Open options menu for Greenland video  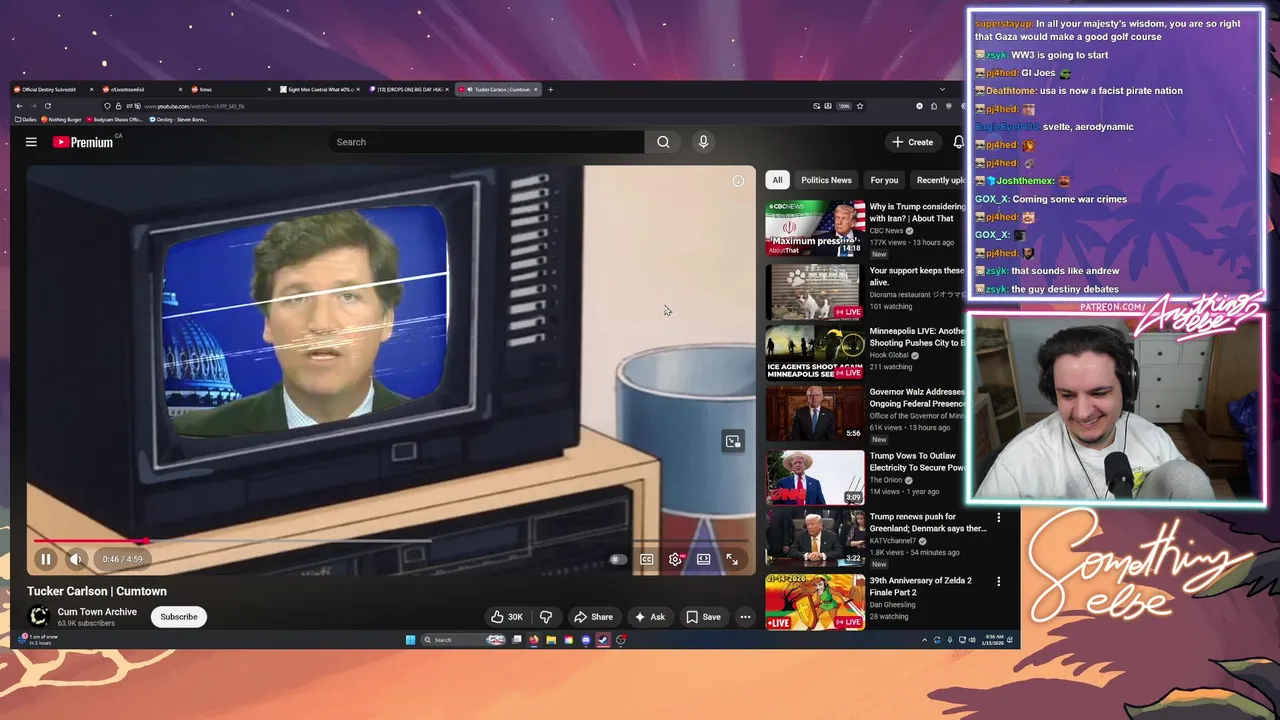click(x=998, y=518)
